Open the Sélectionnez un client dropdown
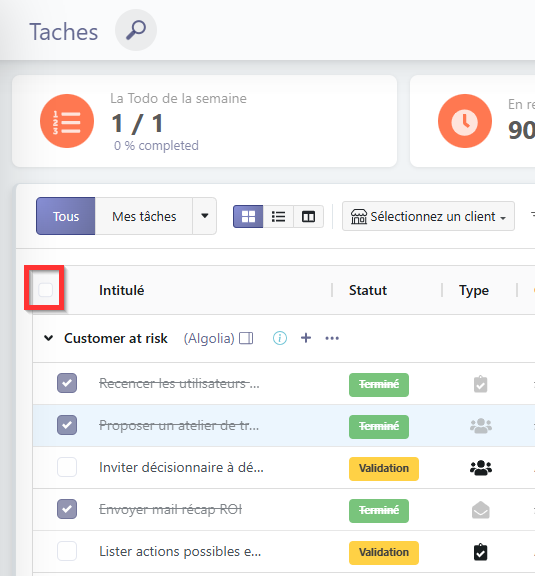Image resolution: width=535 pixels, height=576 pixels. coord(428,216)
